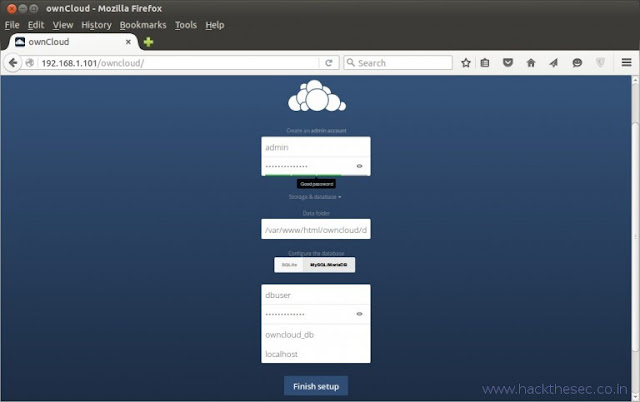Minimize the Firefox window
Screen dimensions: 640x402
(x=23, y=8)
